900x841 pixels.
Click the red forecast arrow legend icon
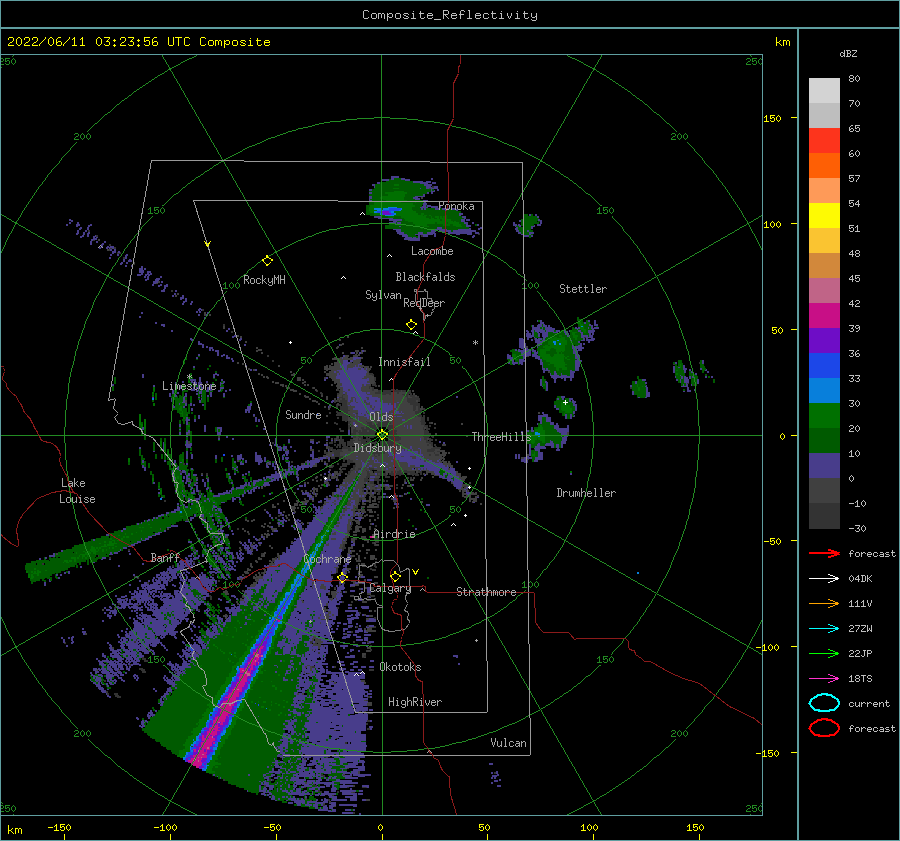coord(824,553)
